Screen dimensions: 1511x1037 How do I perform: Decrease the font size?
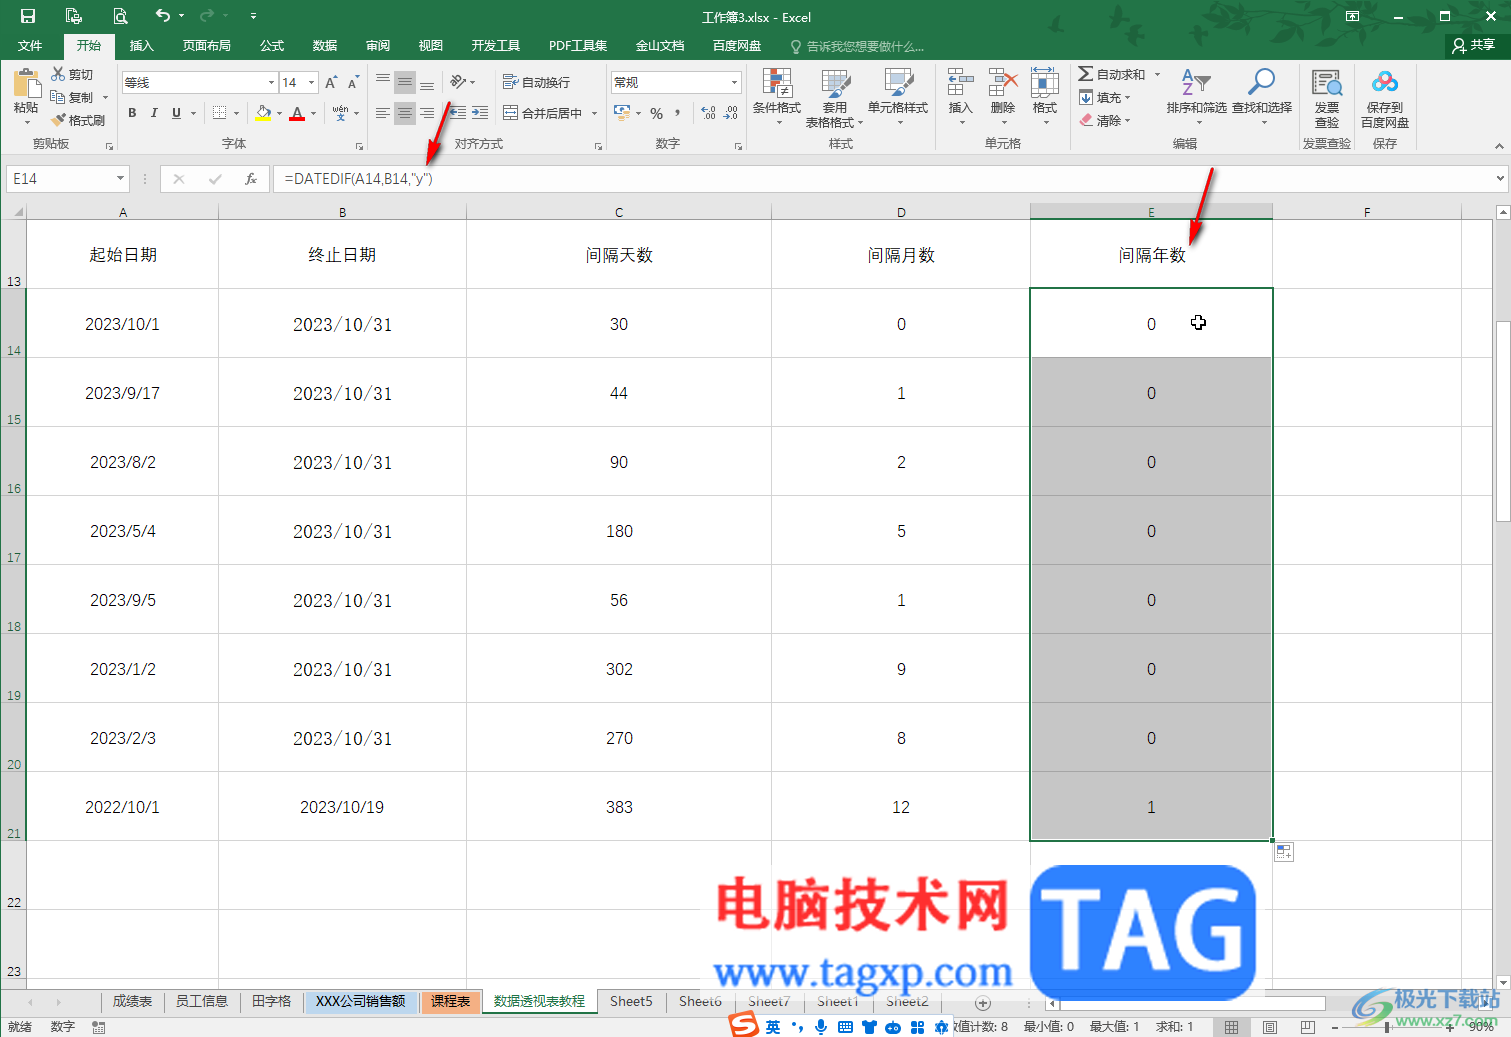click(x=353, y=83)
